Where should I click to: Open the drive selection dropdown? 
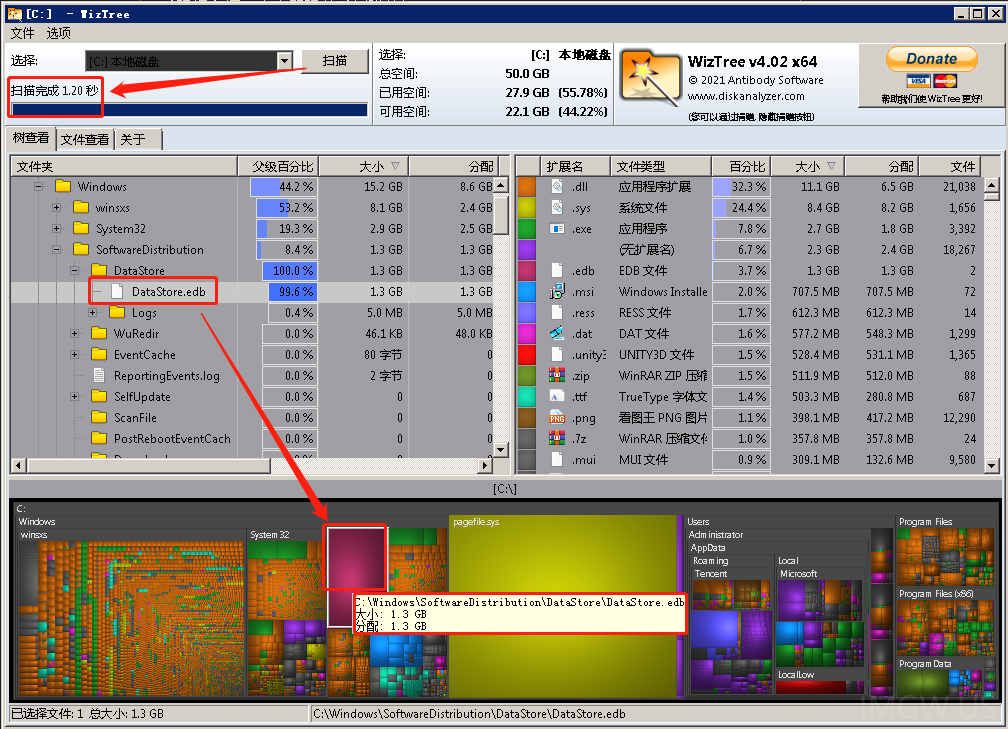point(284,61)
